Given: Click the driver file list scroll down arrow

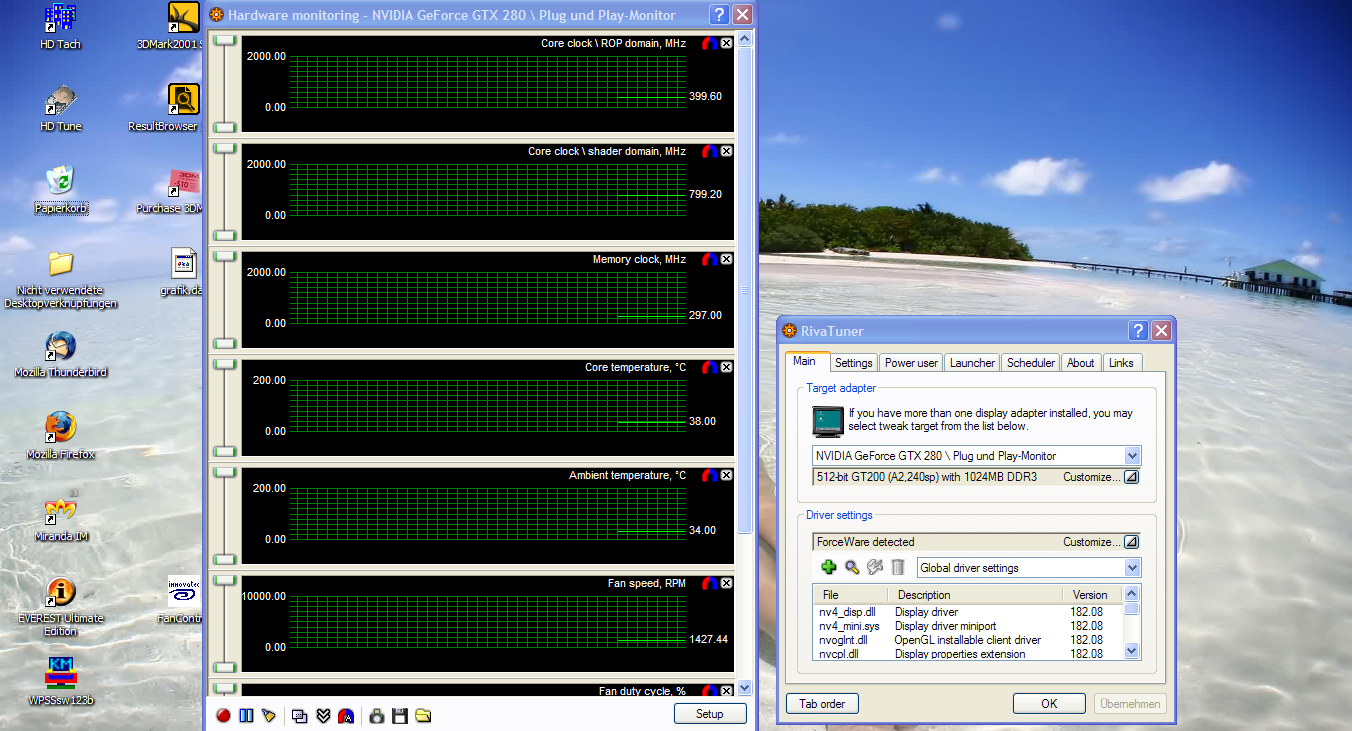Looking at the screenshot, I should coord(1131,650).
